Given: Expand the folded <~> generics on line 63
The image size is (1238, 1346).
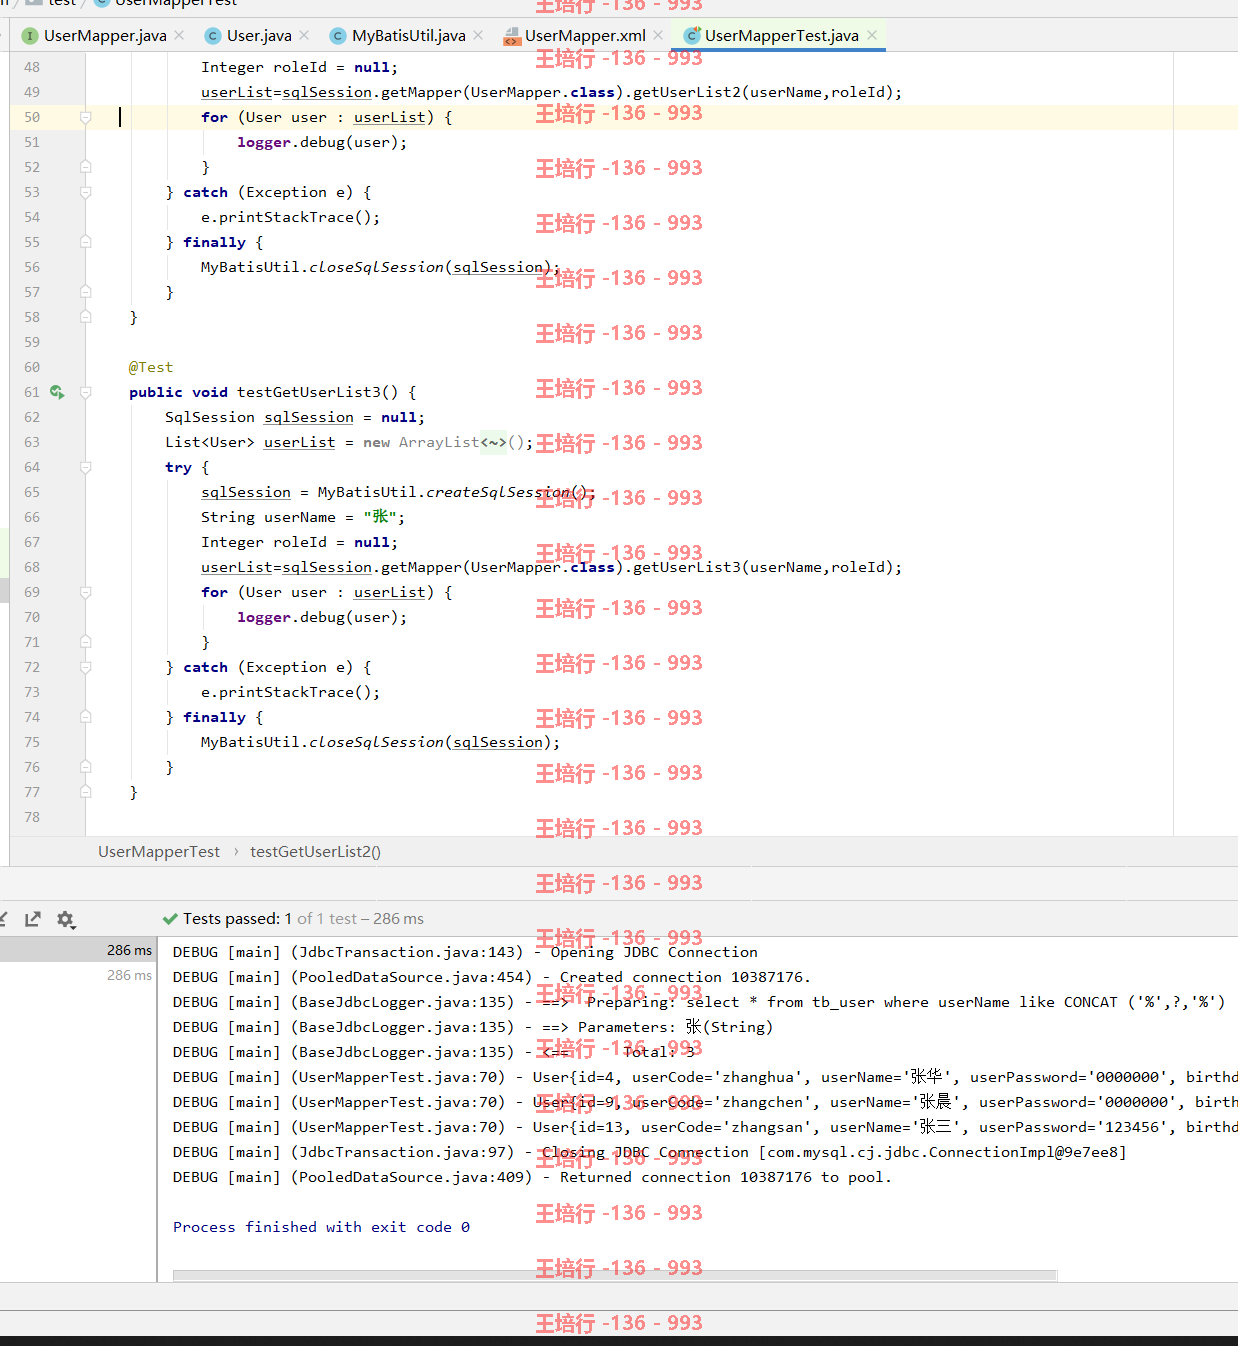Looking at the screenshot, I should point(494,442).
